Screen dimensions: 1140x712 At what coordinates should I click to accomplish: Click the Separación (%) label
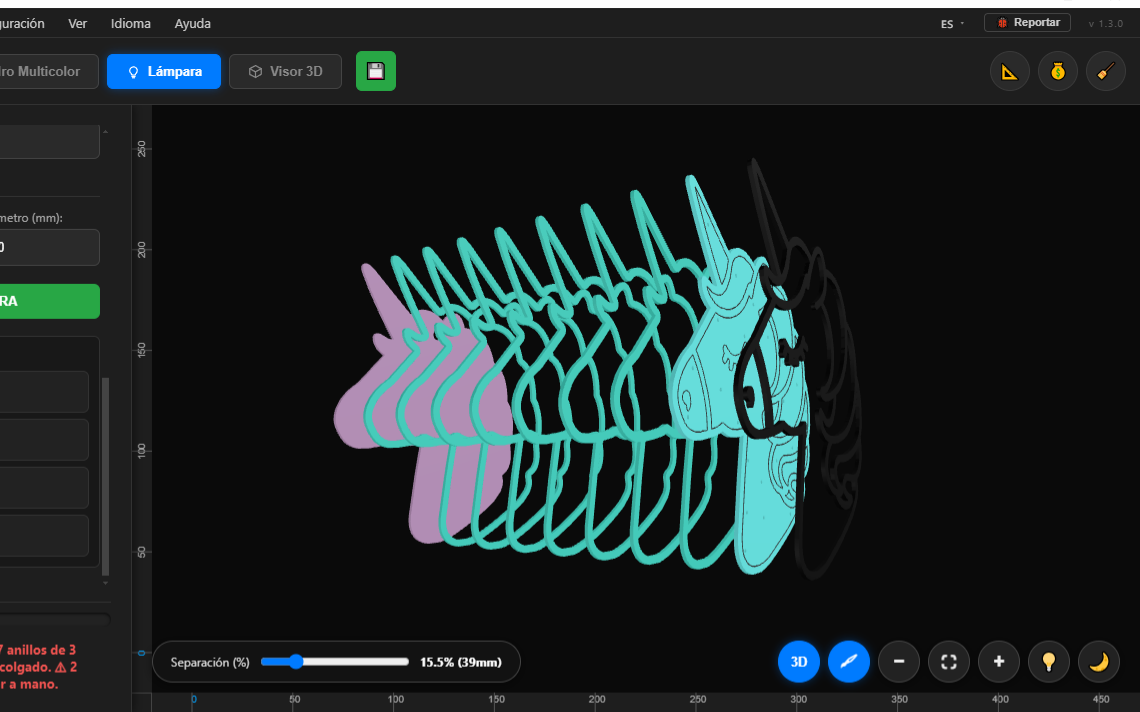209,662
